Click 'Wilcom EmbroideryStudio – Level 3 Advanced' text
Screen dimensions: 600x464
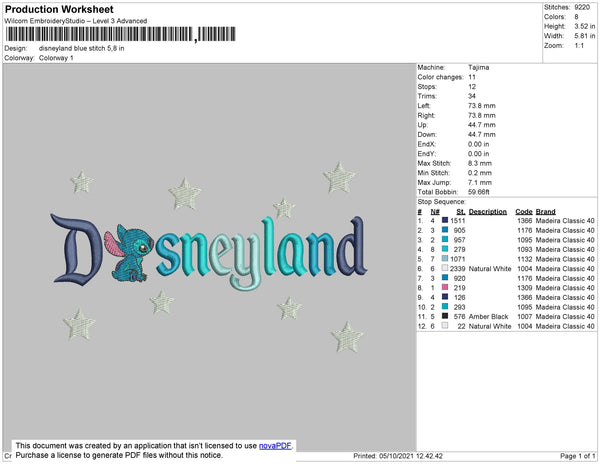(76, 21)
